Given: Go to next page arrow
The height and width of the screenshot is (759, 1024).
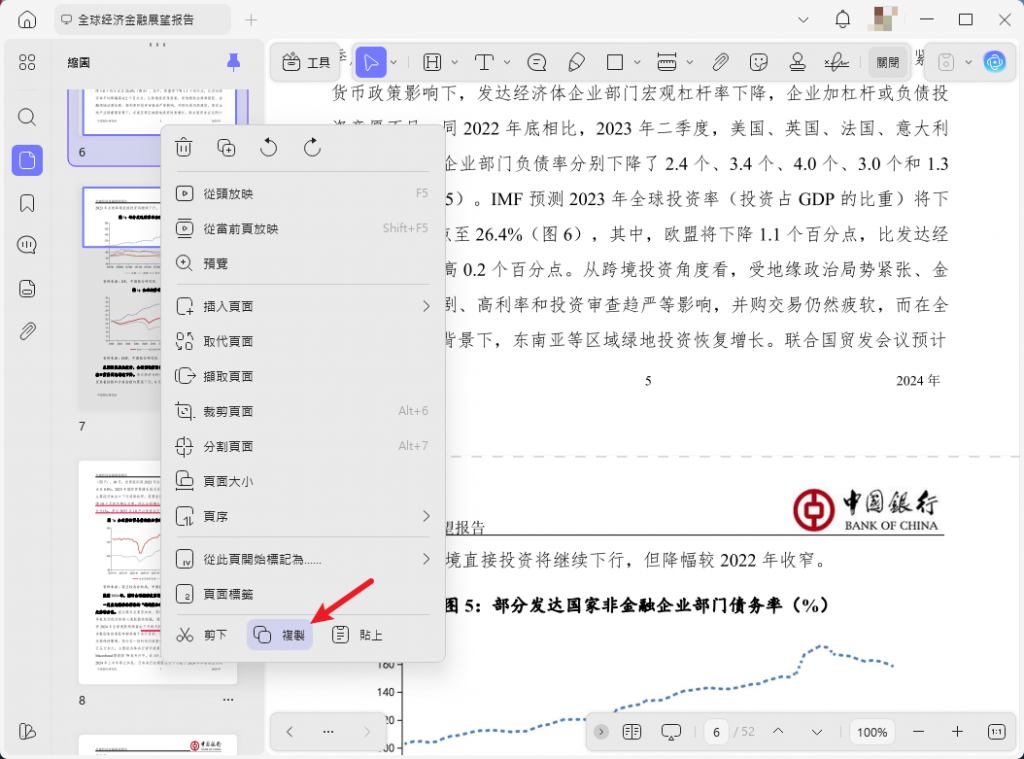Looking at the screenshot, I should pos(816,732).
